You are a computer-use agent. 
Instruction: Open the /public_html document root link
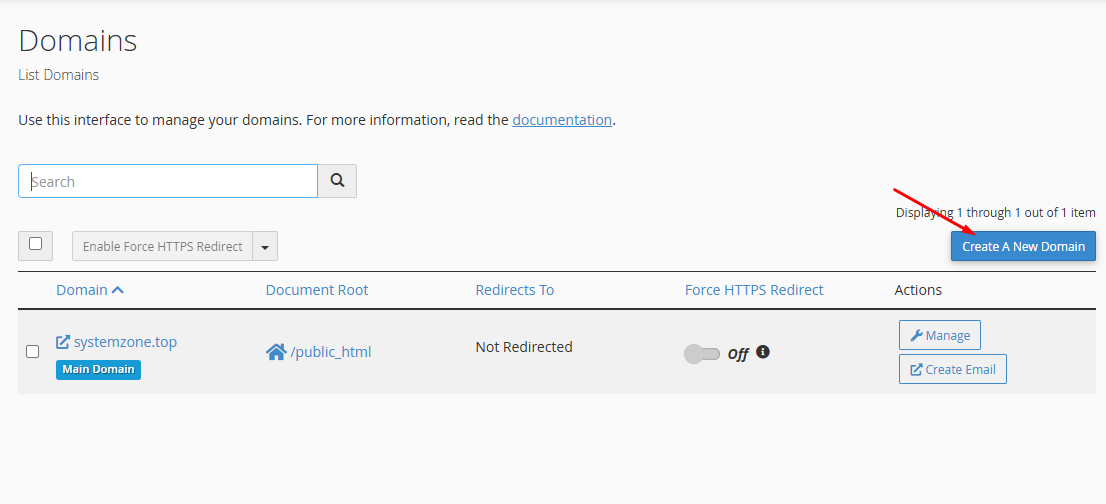[x=331, y=352]
